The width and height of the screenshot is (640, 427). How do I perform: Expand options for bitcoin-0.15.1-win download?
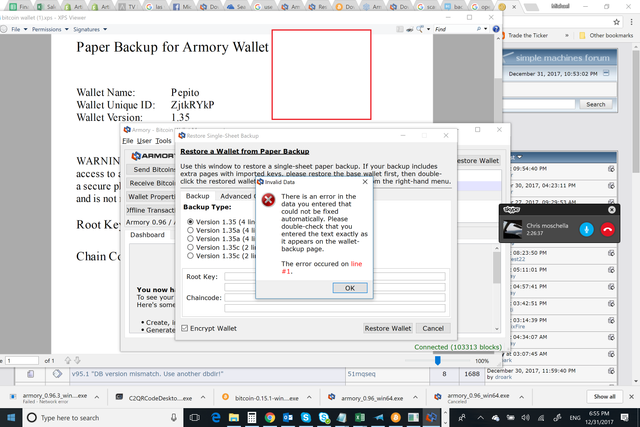[309, 397]
